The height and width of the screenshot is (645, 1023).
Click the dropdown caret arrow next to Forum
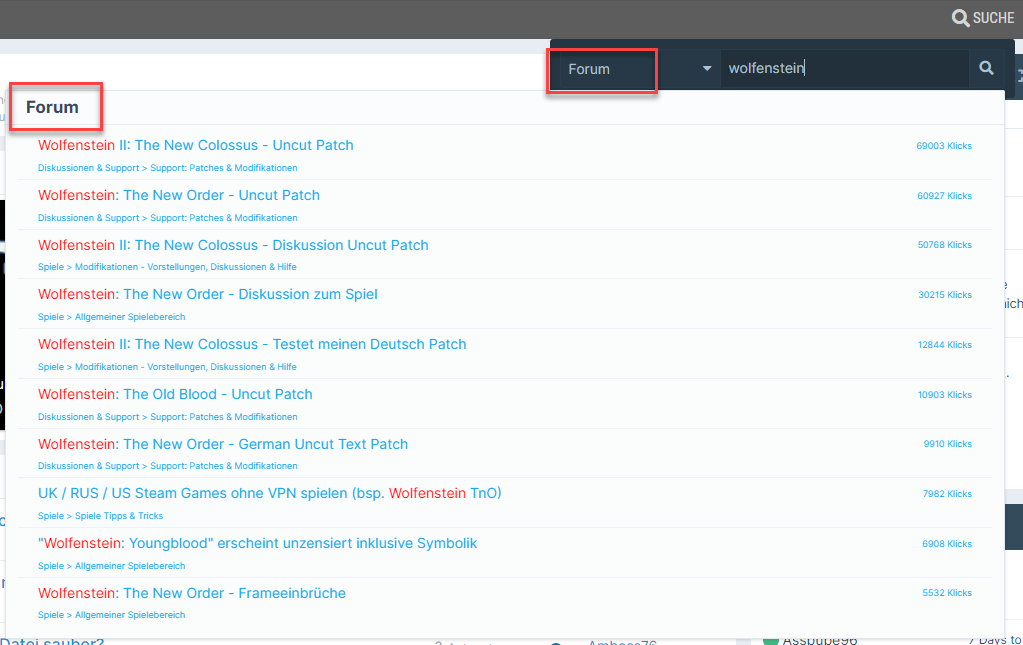pyautogui.click(x=707, y=69)
